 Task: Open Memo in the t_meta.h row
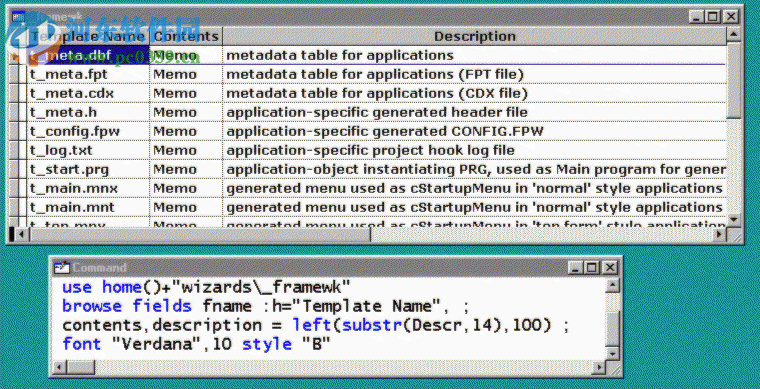point(186,112)
